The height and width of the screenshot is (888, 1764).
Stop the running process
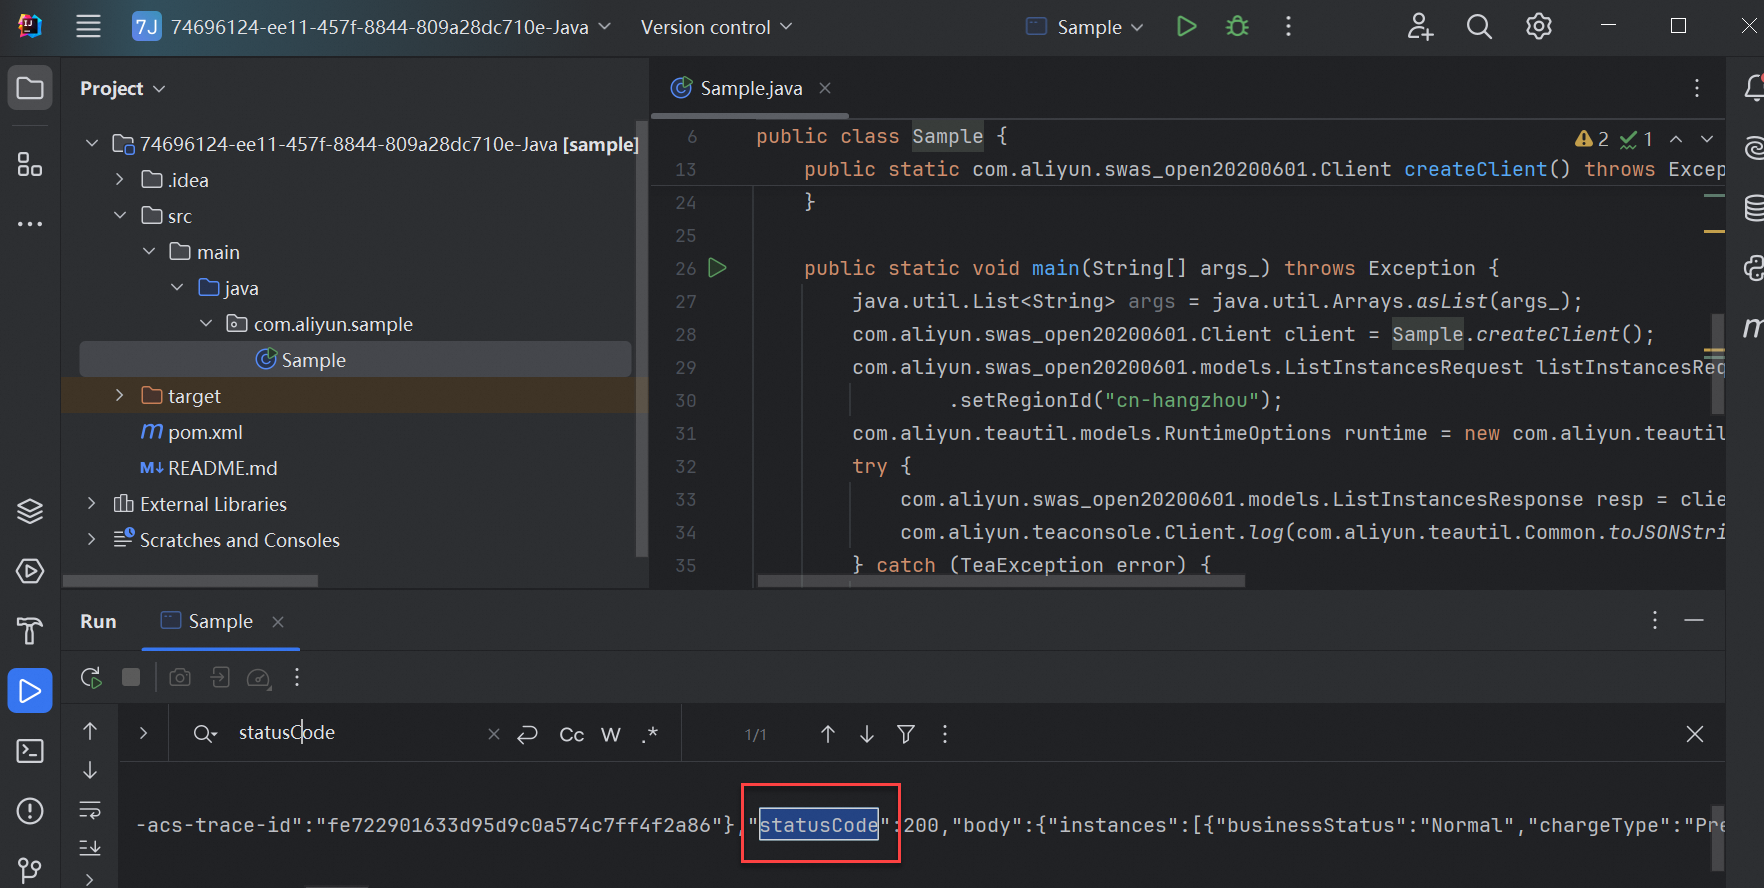pos(131,678)
